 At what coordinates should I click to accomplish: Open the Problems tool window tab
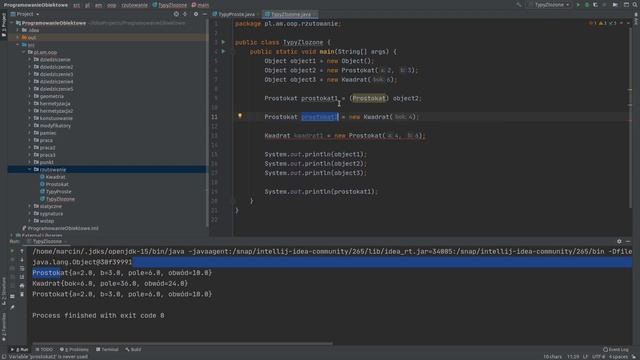click(x=74, y=349)
